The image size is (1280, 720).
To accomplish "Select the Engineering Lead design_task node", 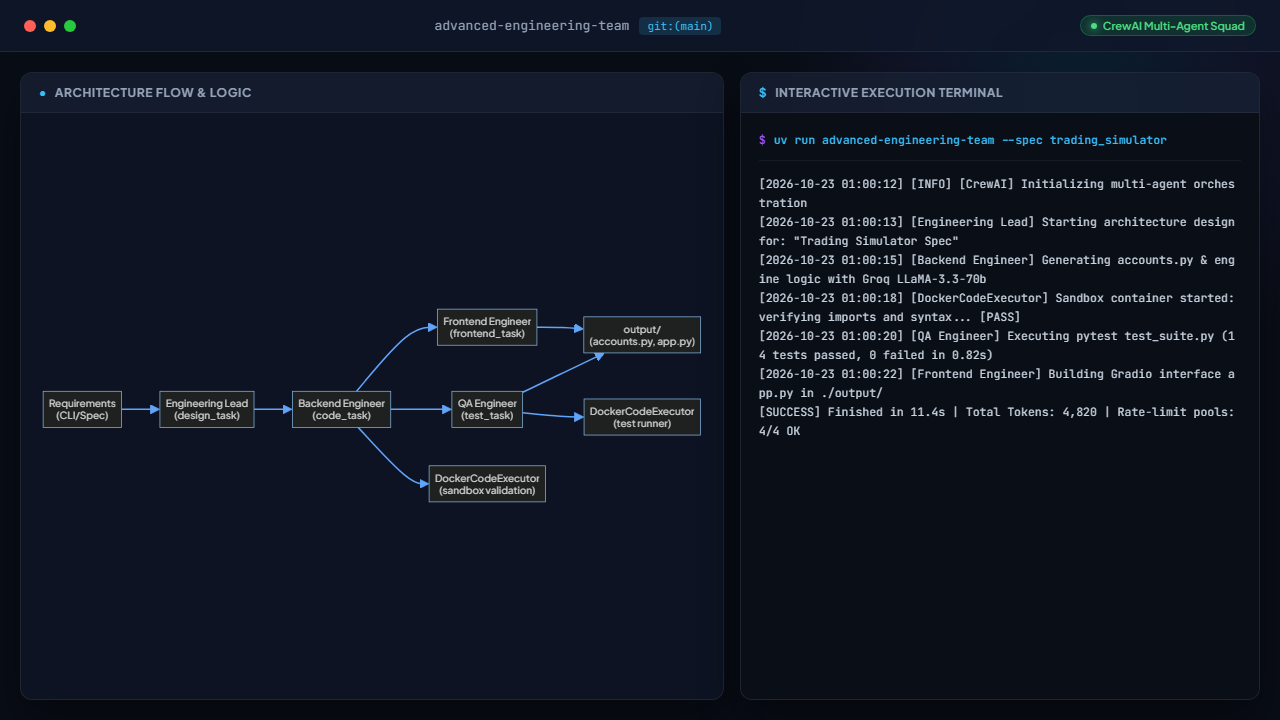I will [207, 409].
